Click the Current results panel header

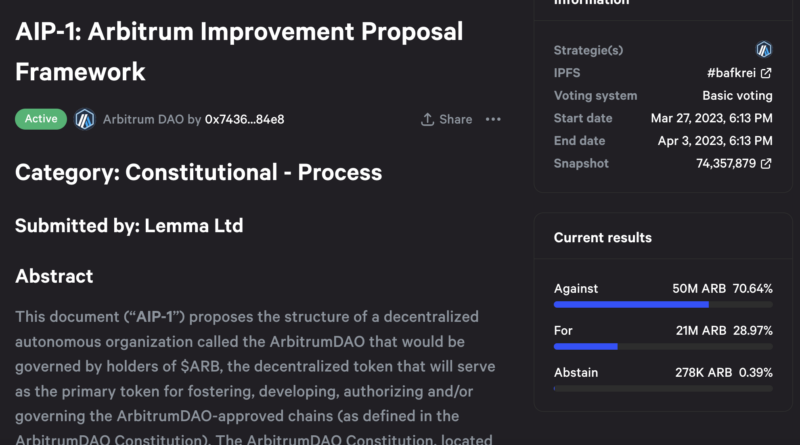click(x=603, y=238)
